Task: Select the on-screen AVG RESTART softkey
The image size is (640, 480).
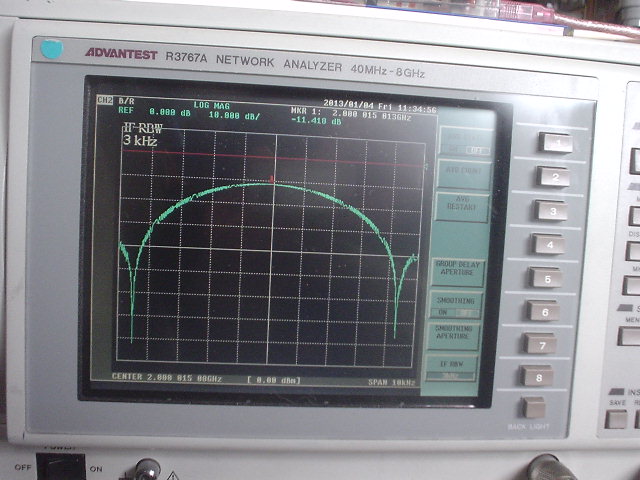Action: (x=461, y=204)
